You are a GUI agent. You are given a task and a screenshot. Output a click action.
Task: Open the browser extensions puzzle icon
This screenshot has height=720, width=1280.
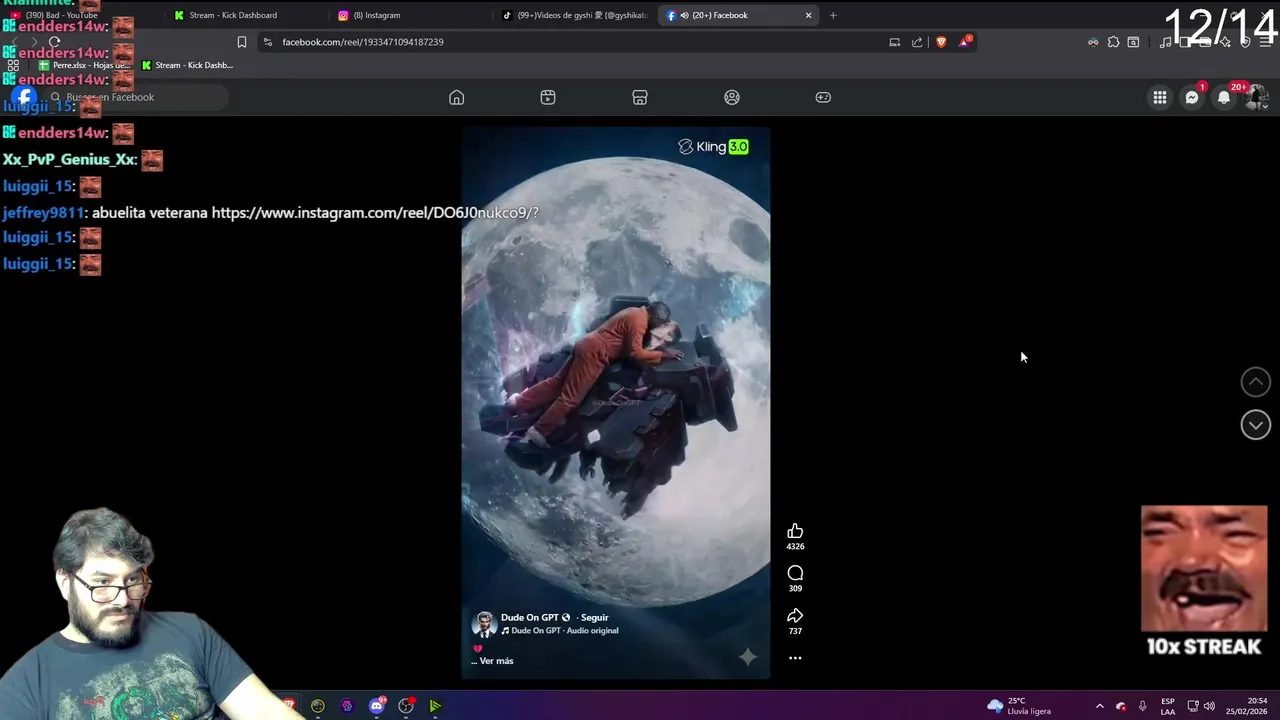click(x=1113, y=42)
